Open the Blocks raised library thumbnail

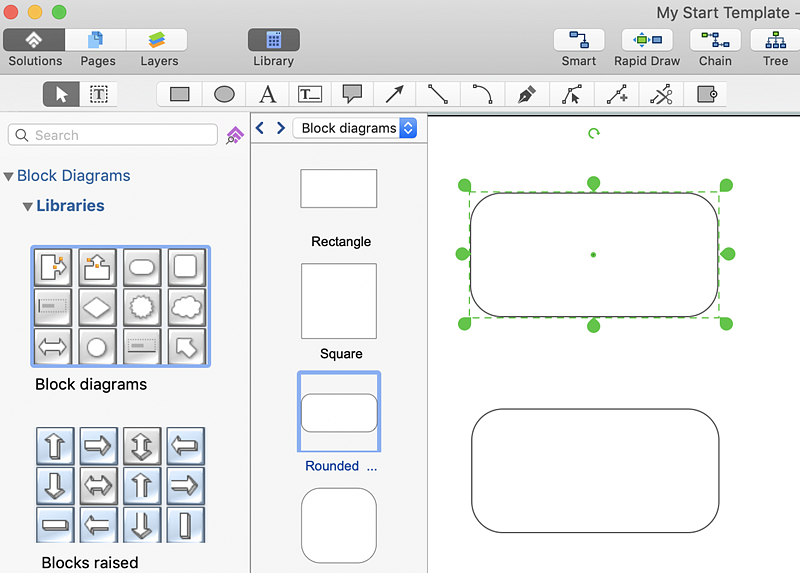tap(120, 485)
